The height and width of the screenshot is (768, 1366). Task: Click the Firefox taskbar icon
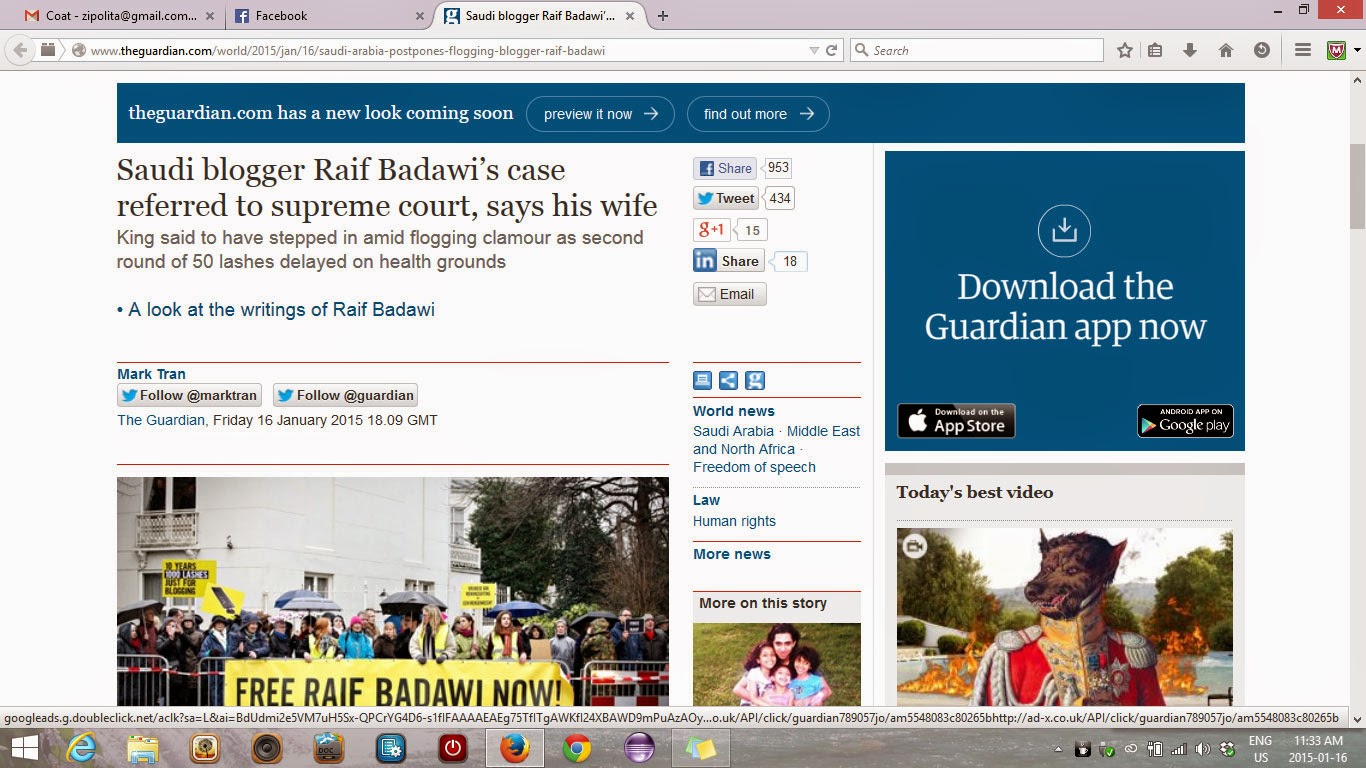coord(515,748)
